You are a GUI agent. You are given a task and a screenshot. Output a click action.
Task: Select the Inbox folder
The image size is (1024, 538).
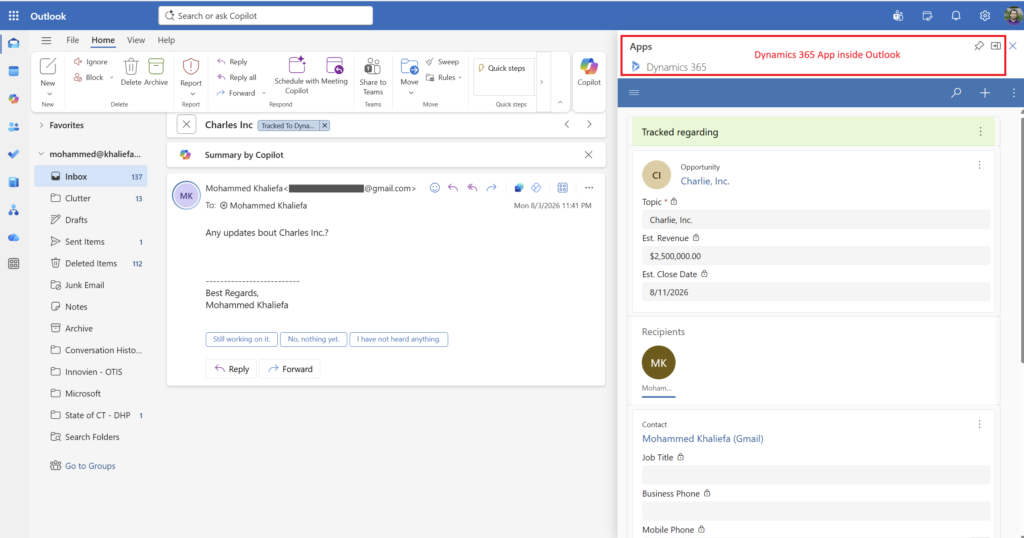tap(91, 176)
